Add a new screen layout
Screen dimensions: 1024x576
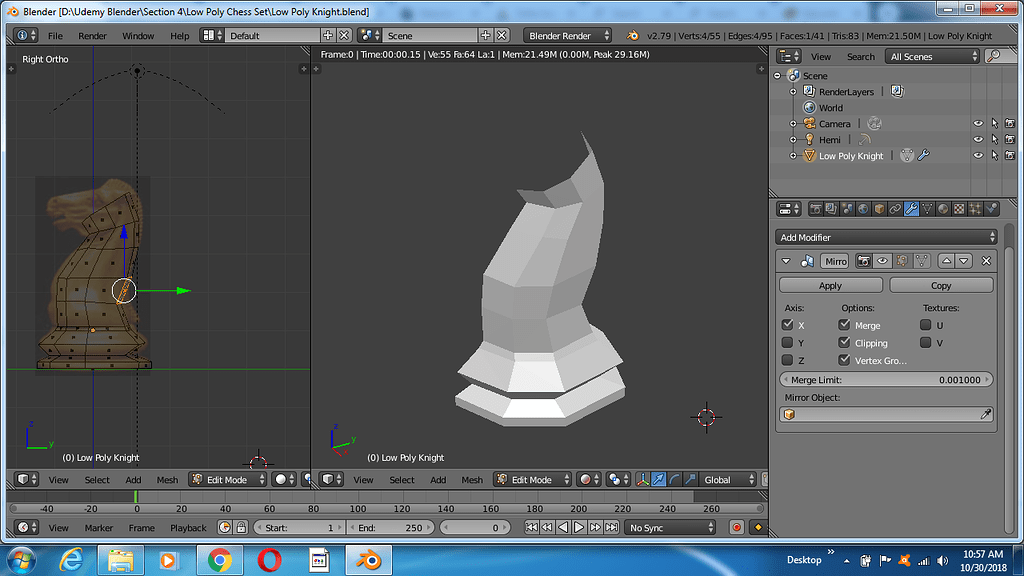(328, 35)
